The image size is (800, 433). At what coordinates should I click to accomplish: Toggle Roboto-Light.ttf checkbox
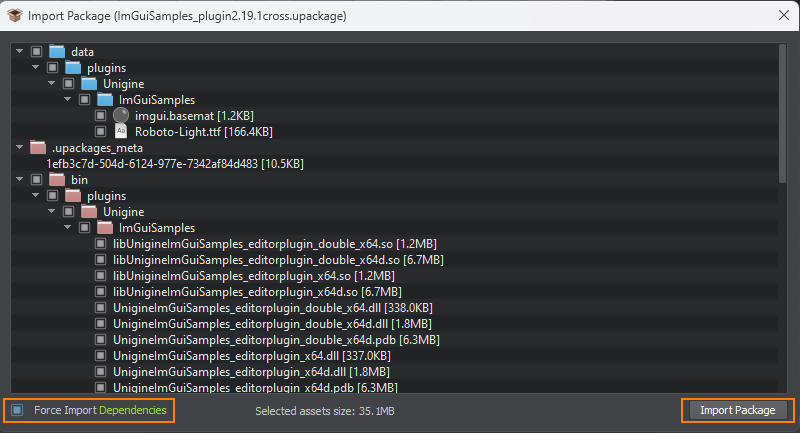[x=101, y=132]
